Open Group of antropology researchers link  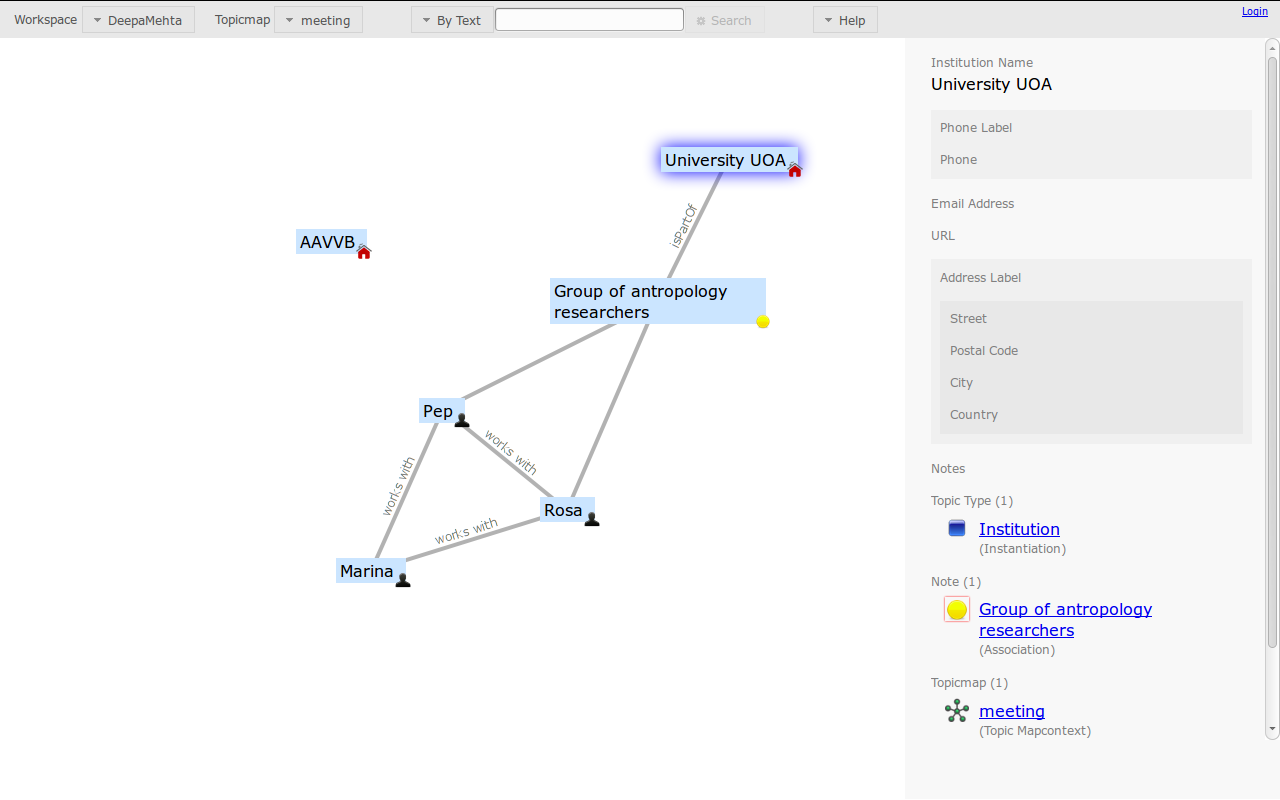pyautogui.click(x=1065, y=619)
